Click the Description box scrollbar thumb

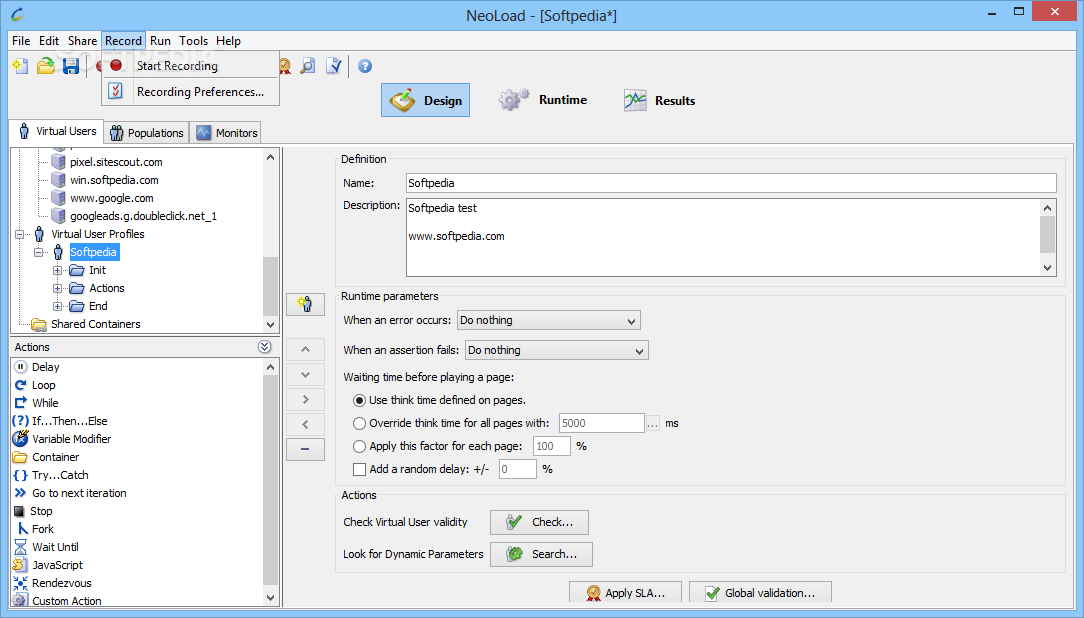click(1047, 234)
